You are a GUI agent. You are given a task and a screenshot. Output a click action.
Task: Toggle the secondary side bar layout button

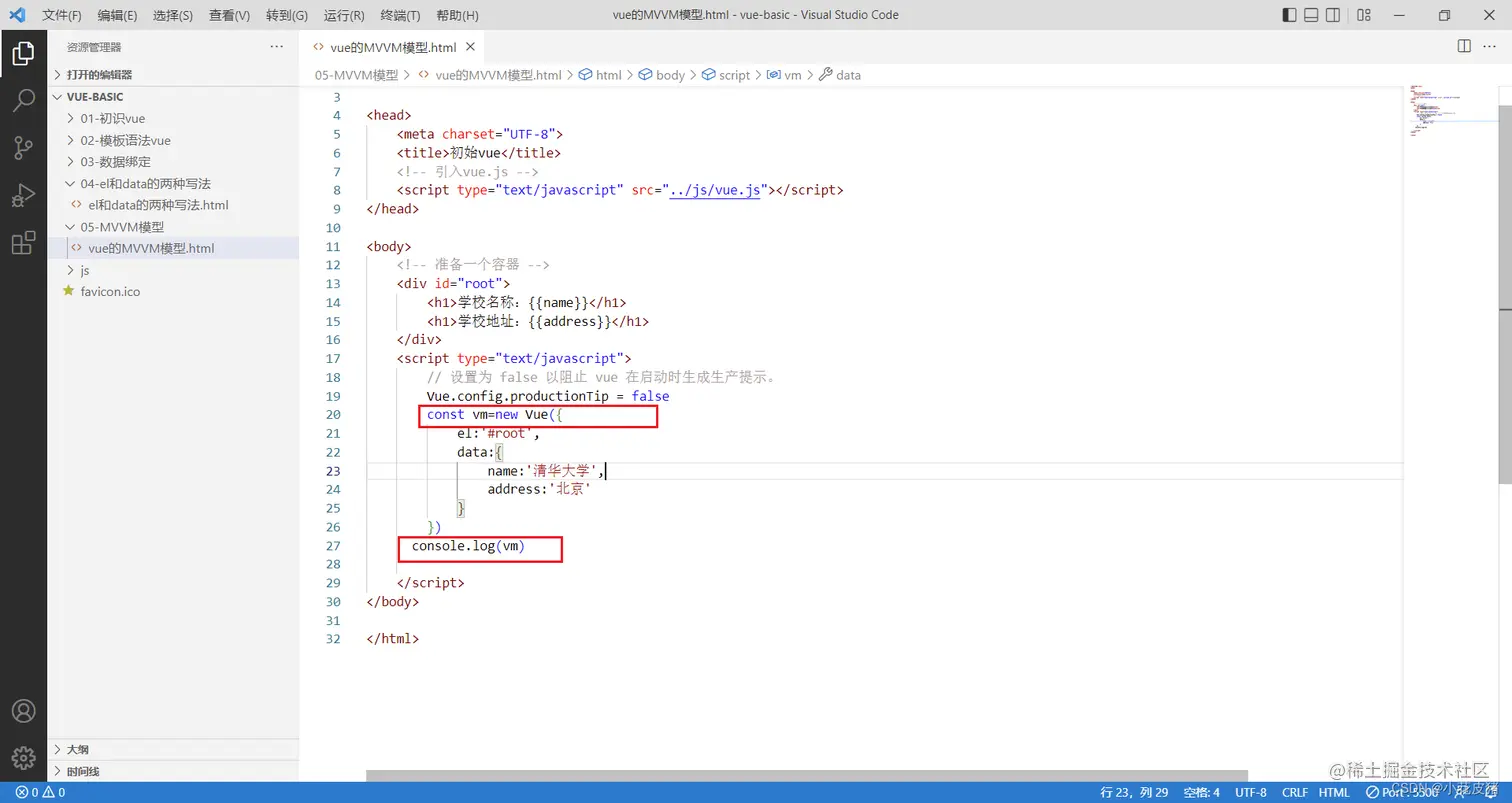pyautogui.click(x=1333, y=15)
